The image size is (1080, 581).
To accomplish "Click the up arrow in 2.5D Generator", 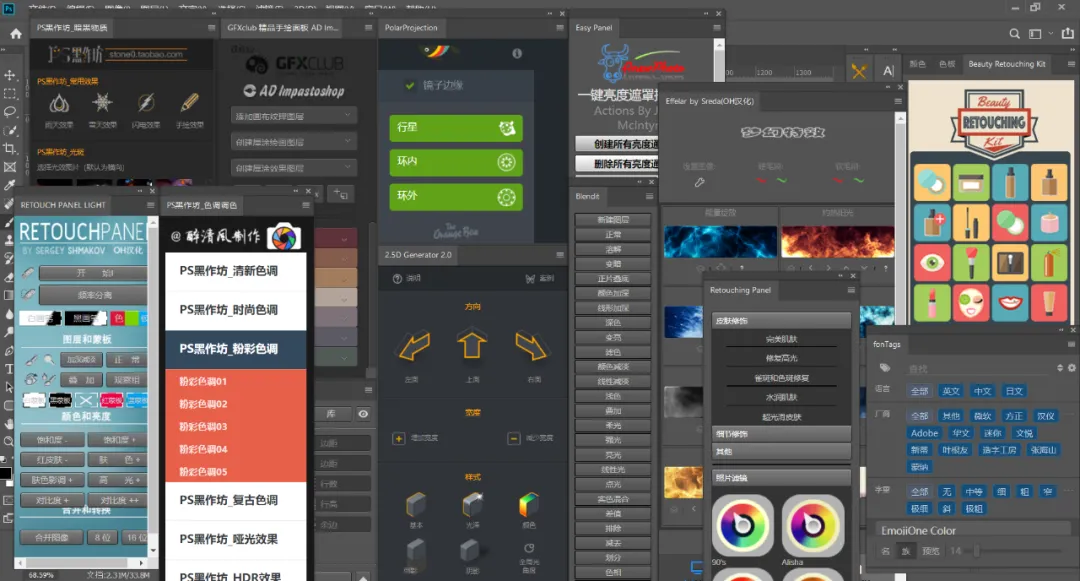I will (472, 345).
